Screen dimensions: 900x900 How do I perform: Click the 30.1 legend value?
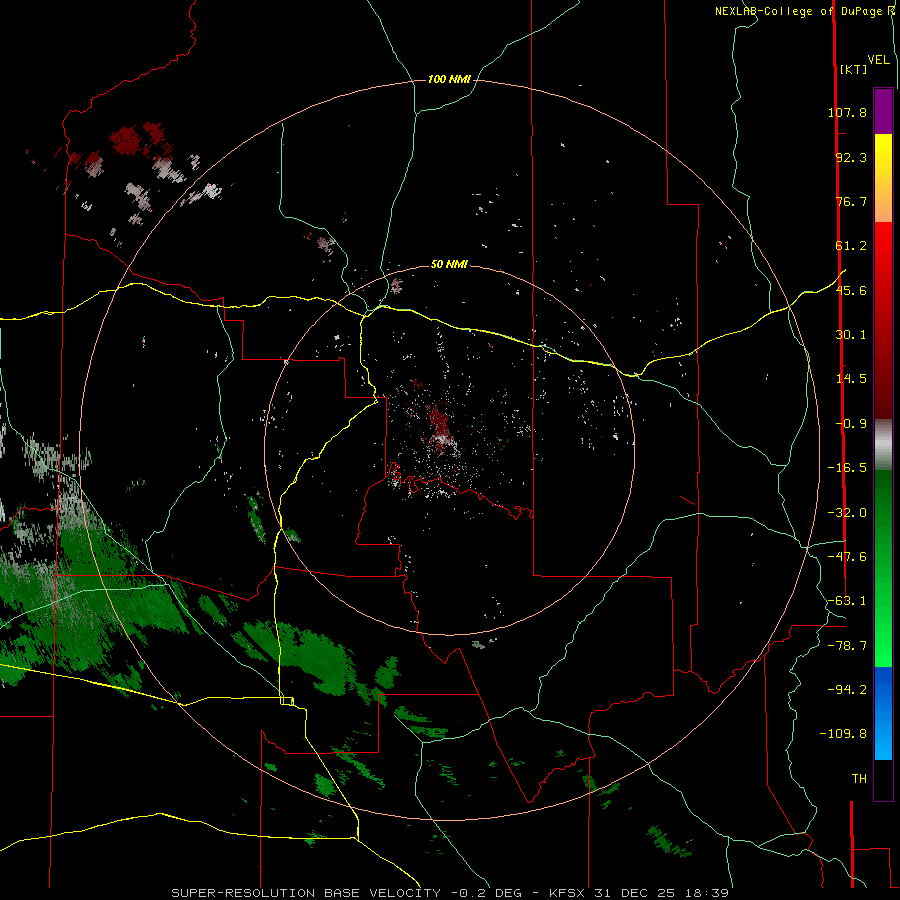point(851,335)
